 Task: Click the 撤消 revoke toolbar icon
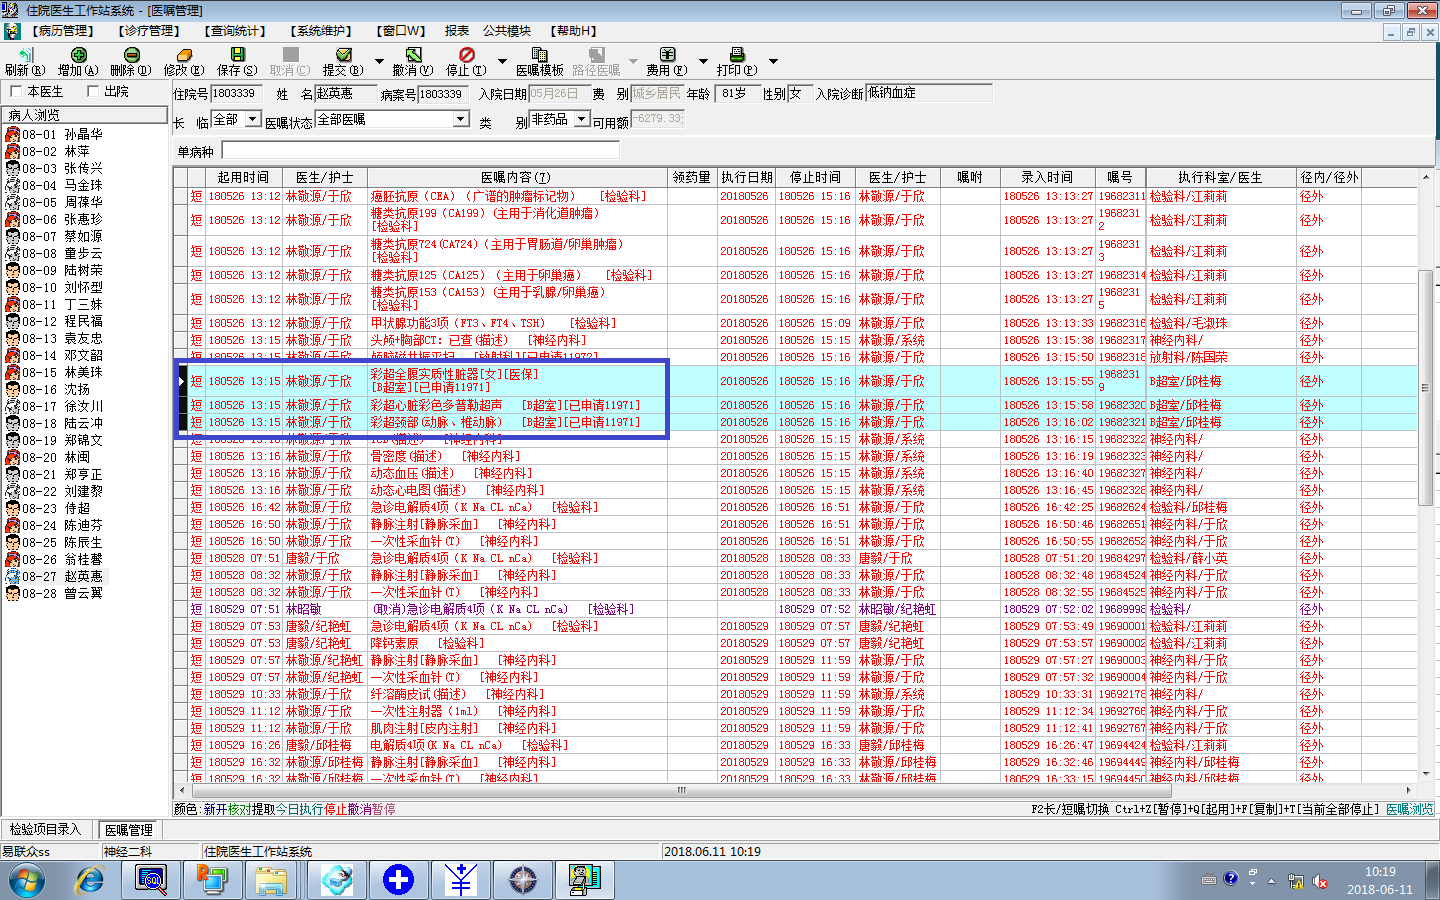[x=413, y=54]
